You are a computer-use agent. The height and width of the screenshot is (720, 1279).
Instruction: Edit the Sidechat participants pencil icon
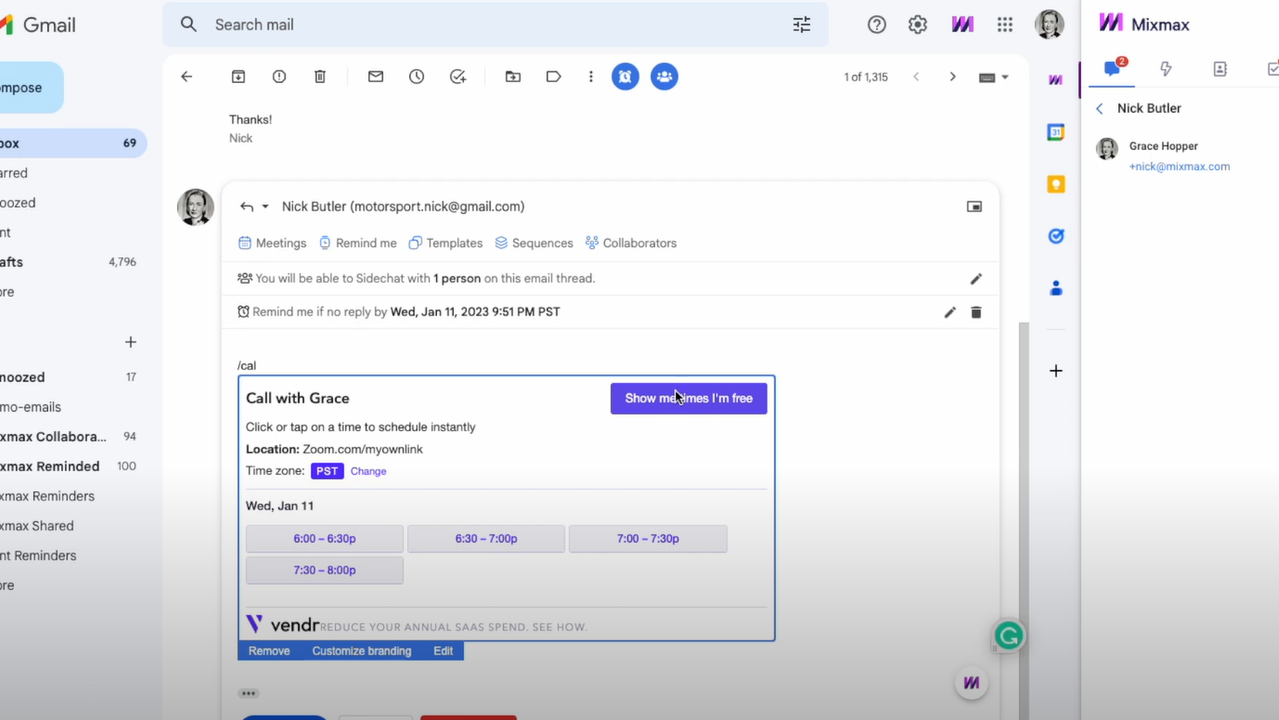point(976,279)
